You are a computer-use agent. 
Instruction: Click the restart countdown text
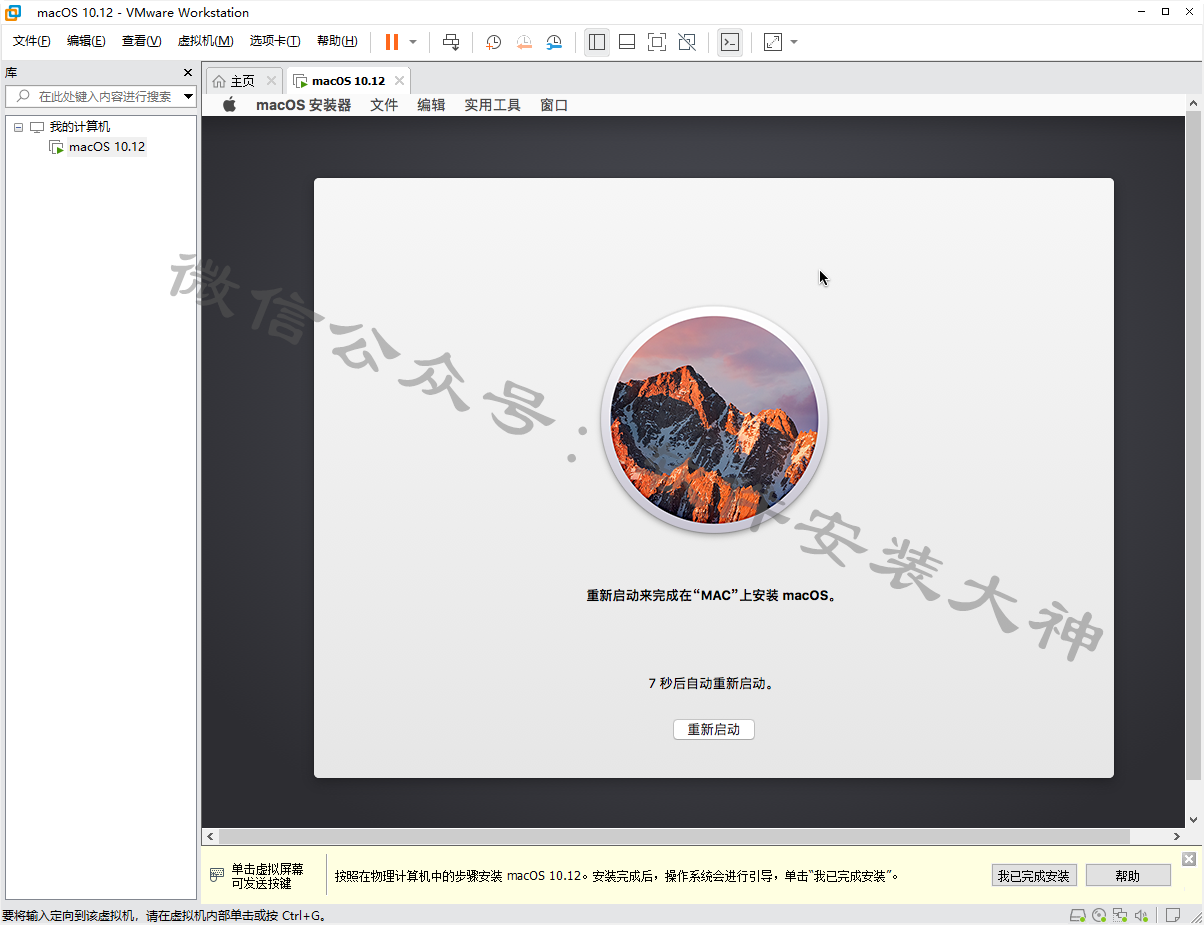[x=714, y=684]
